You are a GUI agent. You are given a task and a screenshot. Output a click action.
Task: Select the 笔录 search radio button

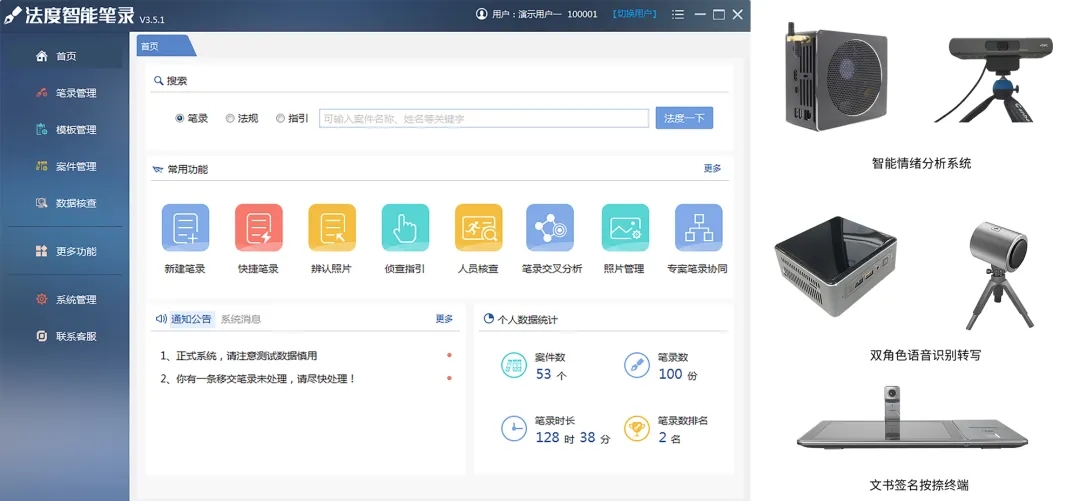tap(180, 118)
